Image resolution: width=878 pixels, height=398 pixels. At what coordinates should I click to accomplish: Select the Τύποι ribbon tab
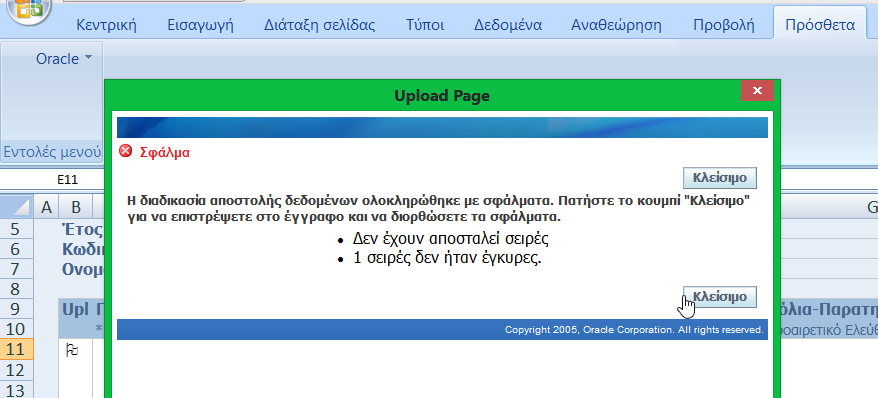click(x=425, y=25)
